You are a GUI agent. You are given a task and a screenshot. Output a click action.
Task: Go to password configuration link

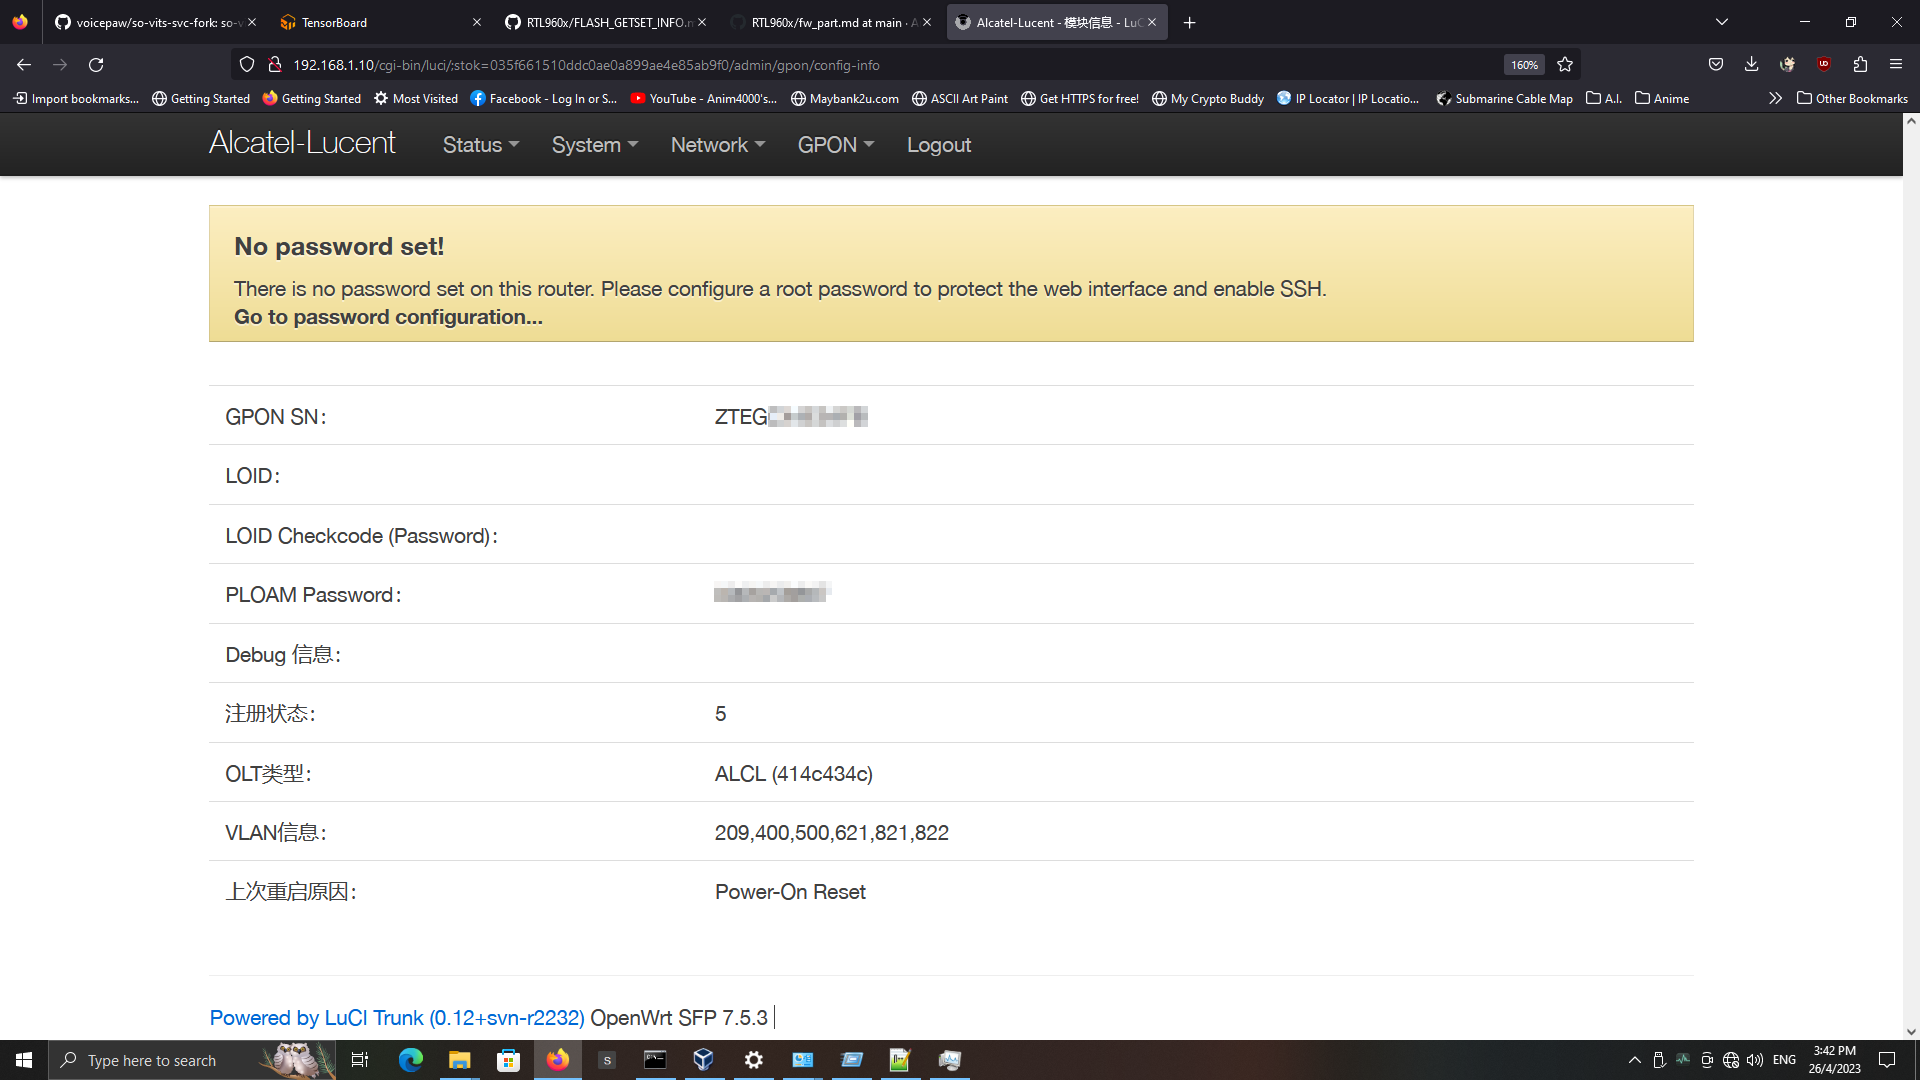[388, 317]
